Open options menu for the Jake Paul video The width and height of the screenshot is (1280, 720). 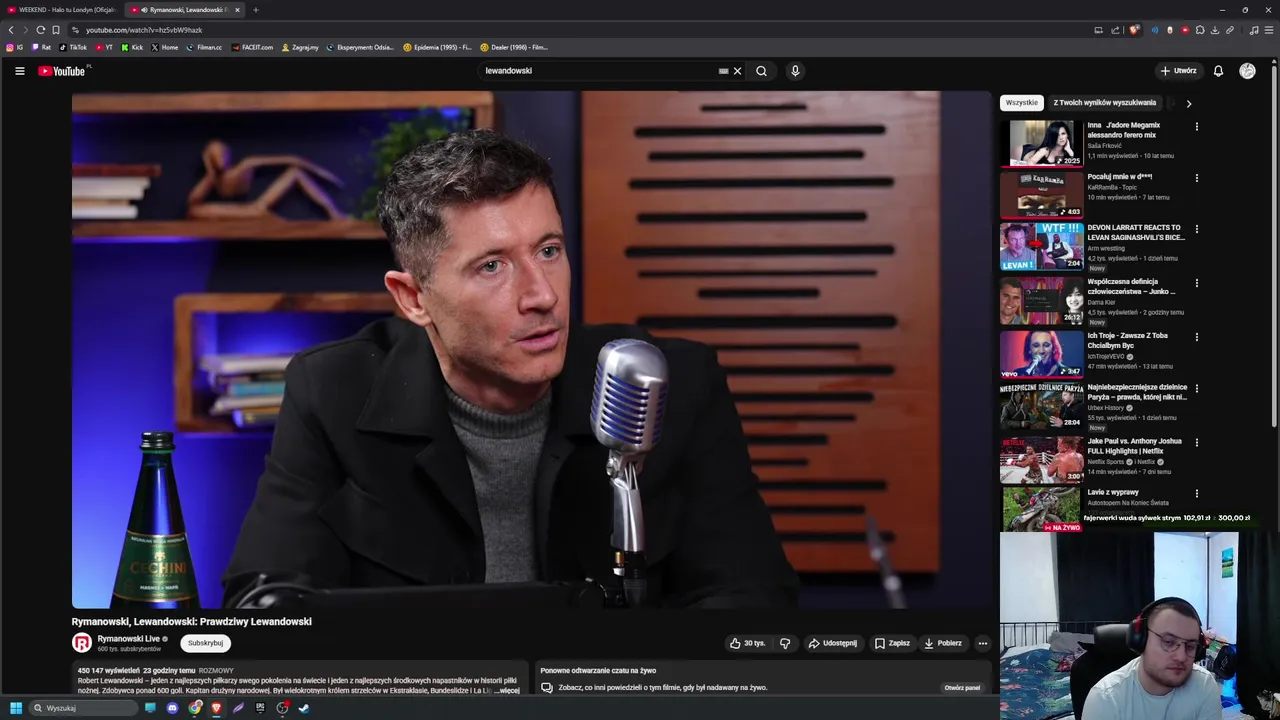pos(1196,442)
